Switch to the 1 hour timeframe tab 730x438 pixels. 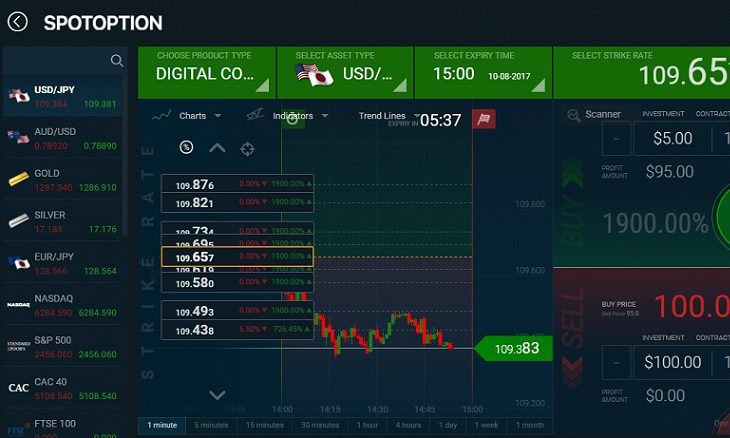click(367, 425)
